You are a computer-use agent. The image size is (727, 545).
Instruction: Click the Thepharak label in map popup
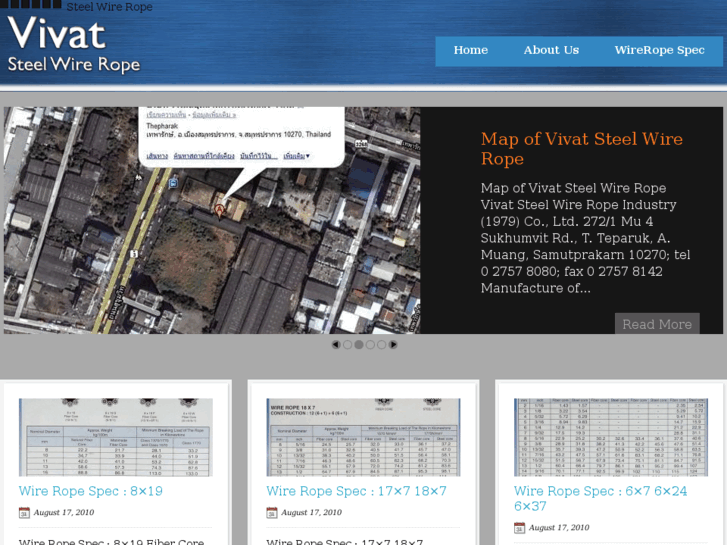tap(162, 126)
